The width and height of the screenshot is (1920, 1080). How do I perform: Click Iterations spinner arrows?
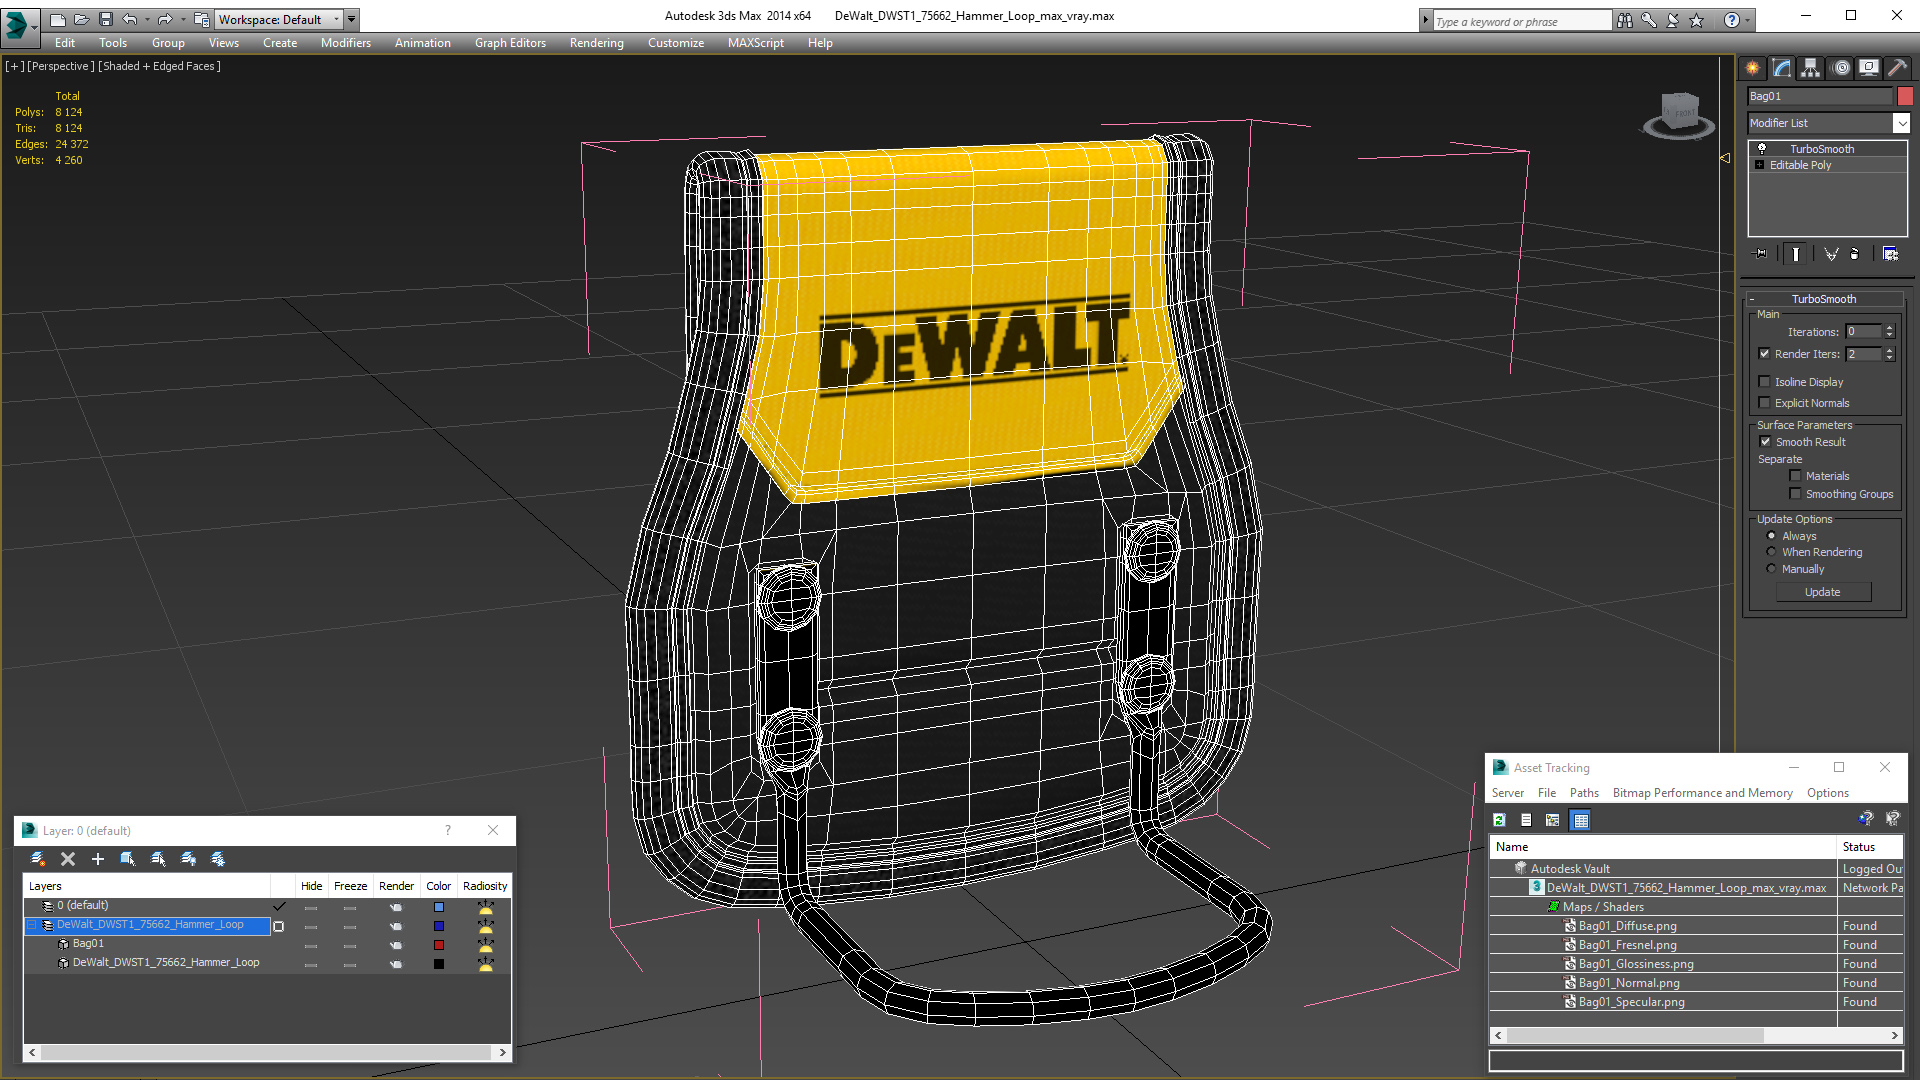click(x=1890, y=332)
